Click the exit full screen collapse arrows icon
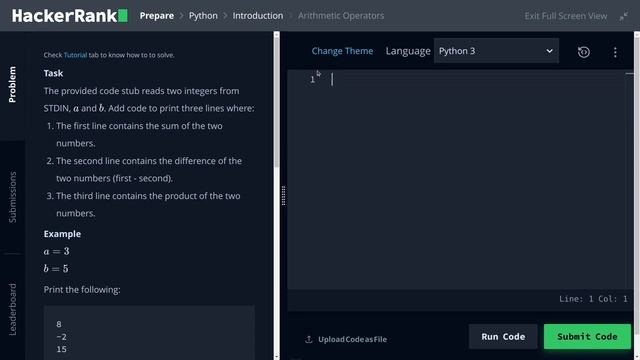The height and width of the screenshot is (360, 640). pyautogui.click(x=623, y=16)
